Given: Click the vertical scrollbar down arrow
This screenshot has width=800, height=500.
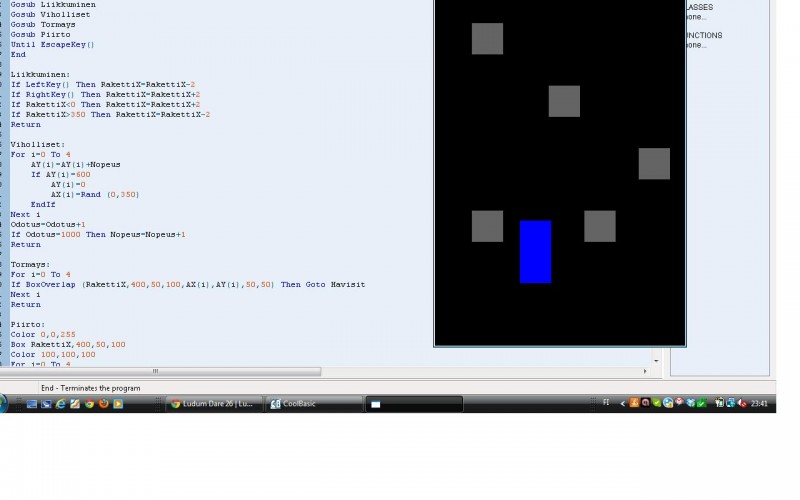Looking at the screenshot, I should (x=656, y=361).
